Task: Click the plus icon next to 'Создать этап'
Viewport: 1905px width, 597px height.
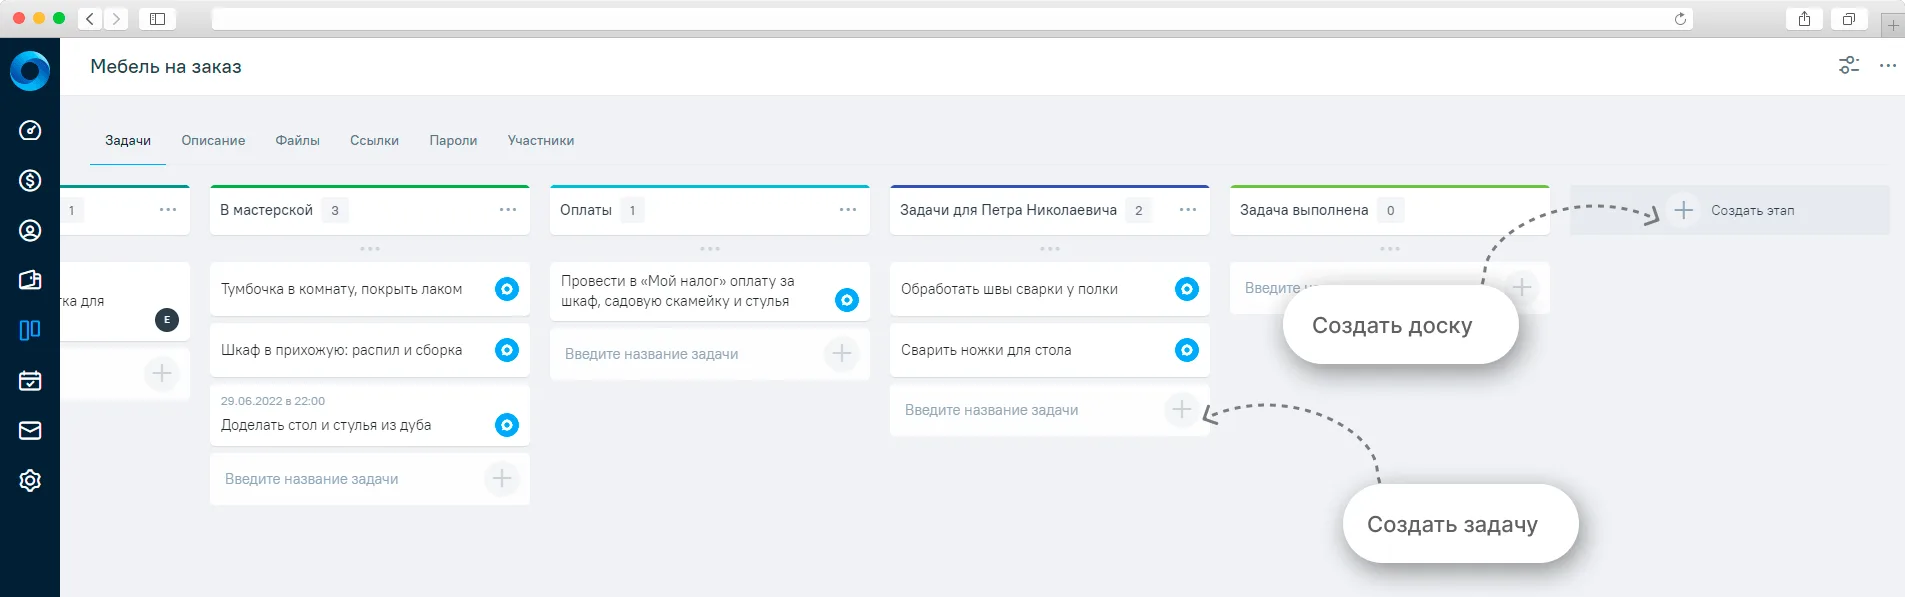Action: point(1684,210)
